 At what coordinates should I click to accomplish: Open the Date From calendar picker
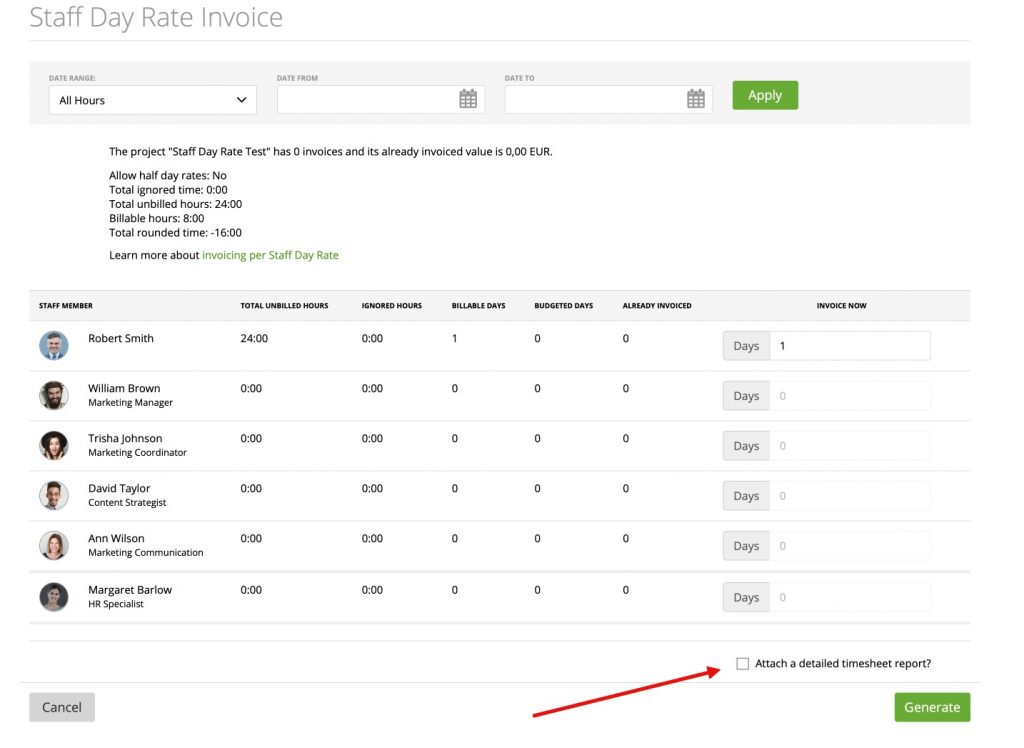pos(468,98)
